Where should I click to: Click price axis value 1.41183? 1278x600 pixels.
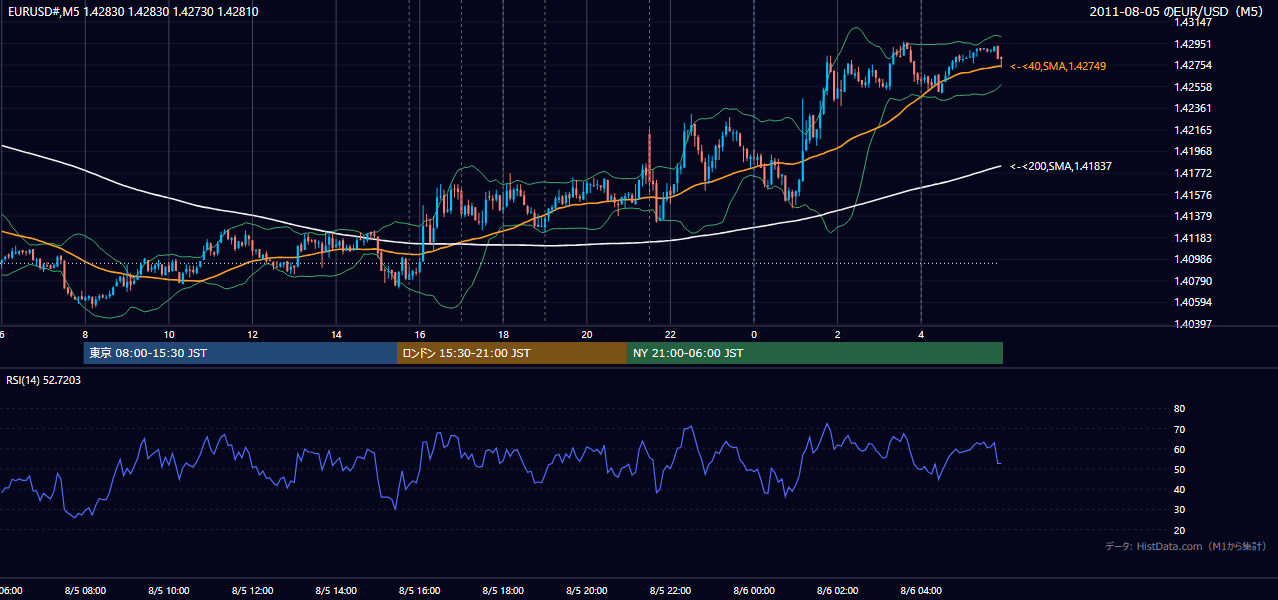pos(1192,238)
